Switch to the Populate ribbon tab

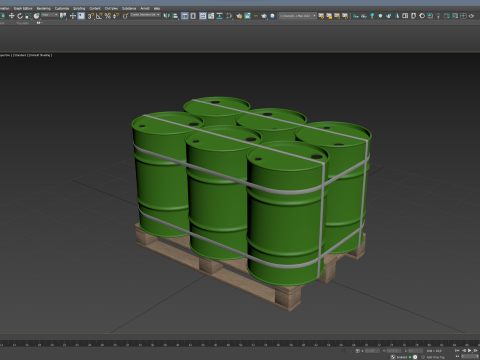(x=23, y=23)
